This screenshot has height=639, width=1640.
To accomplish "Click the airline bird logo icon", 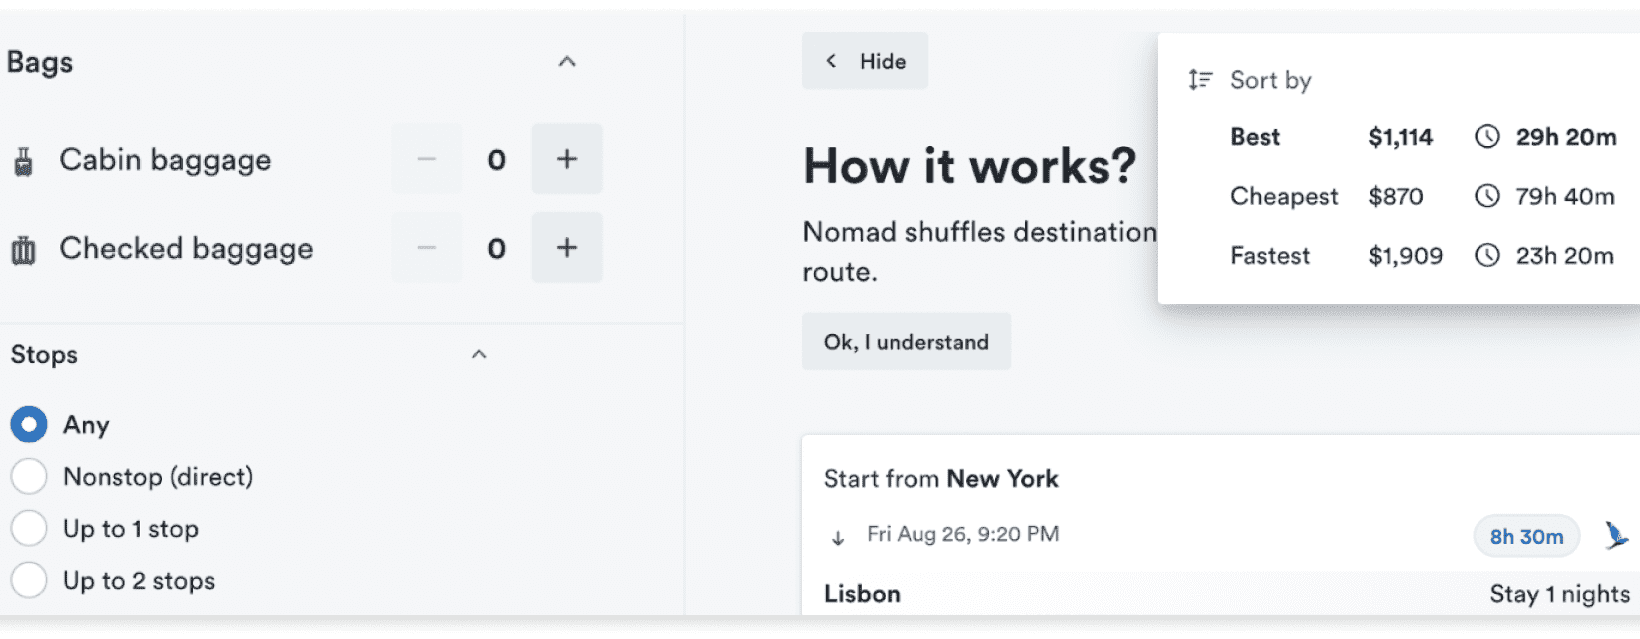I will pos(1616,536).
